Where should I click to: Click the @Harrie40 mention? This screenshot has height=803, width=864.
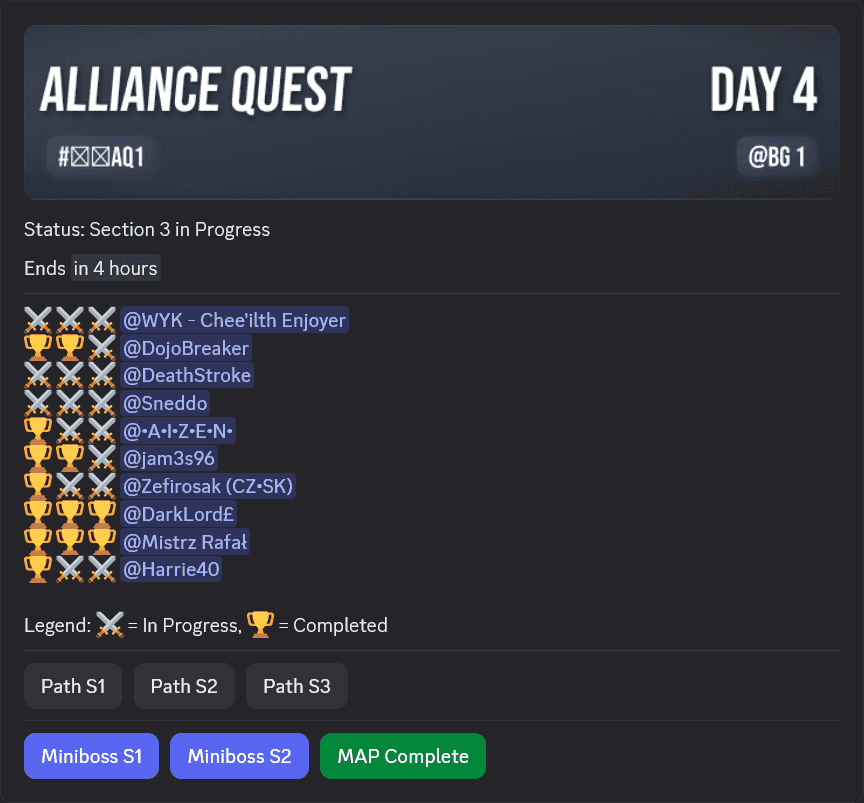170,570
